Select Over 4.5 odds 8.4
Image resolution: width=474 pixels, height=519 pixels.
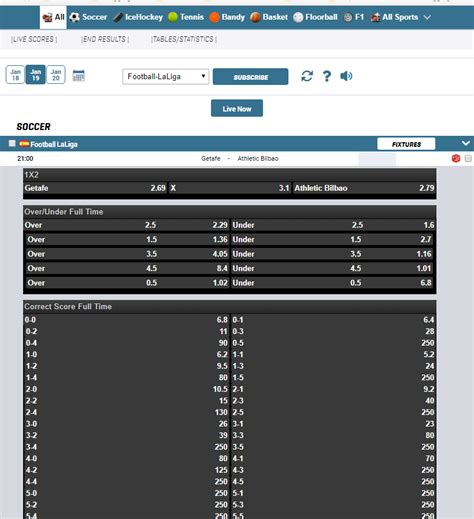pyautogui.click(x=128, y=268)
